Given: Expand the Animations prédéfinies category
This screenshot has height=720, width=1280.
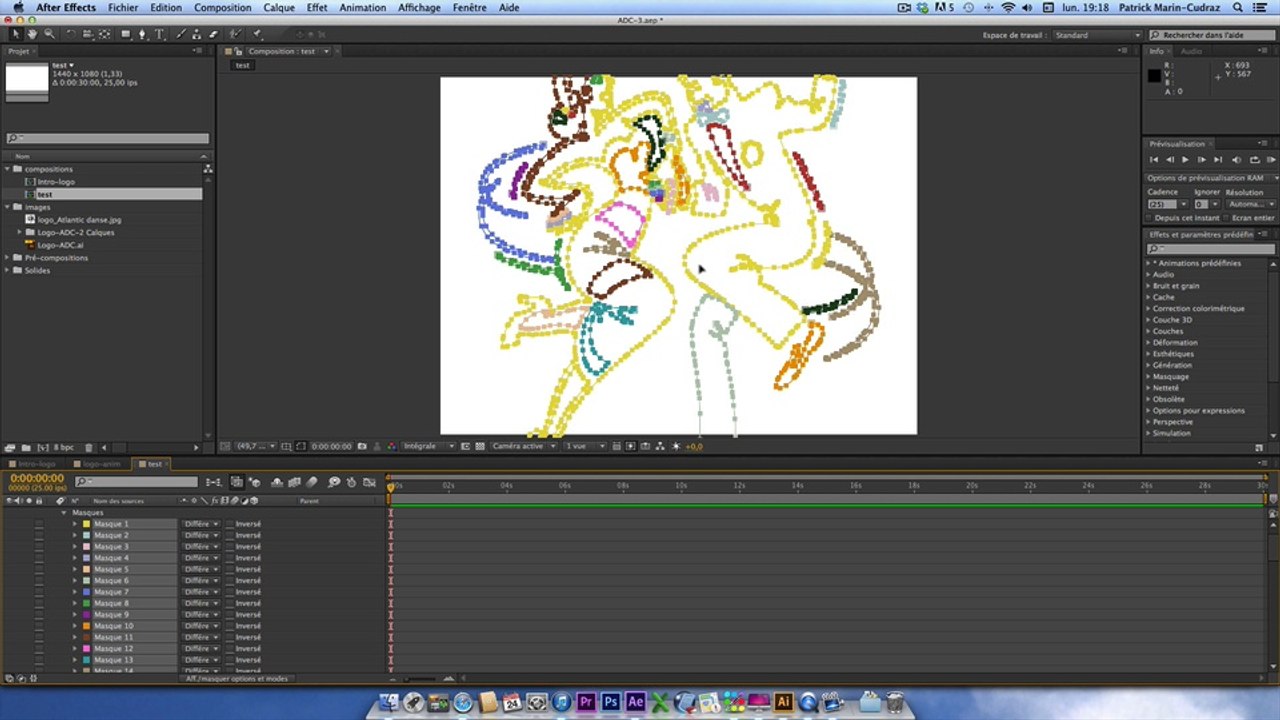Looking at the screenshot, I should point(1148,263).
